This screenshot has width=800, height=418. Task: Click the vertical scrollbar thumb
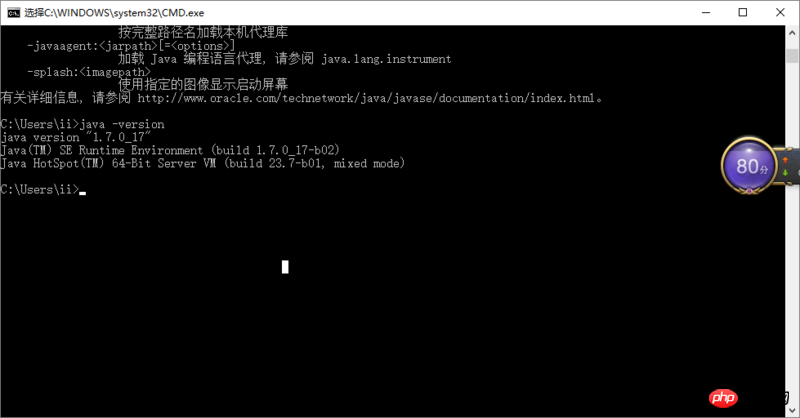click(x=792, y=56)
